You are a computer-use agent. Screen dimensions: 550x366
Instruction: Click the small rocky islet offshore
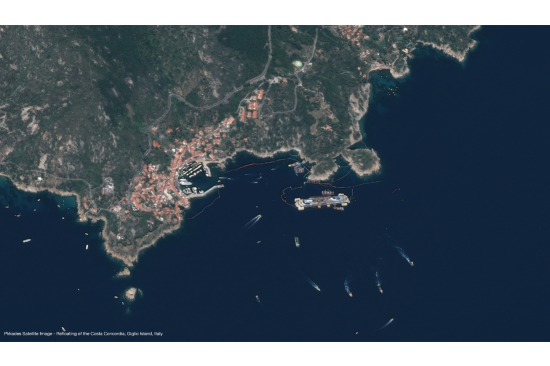tap(131, 293)
